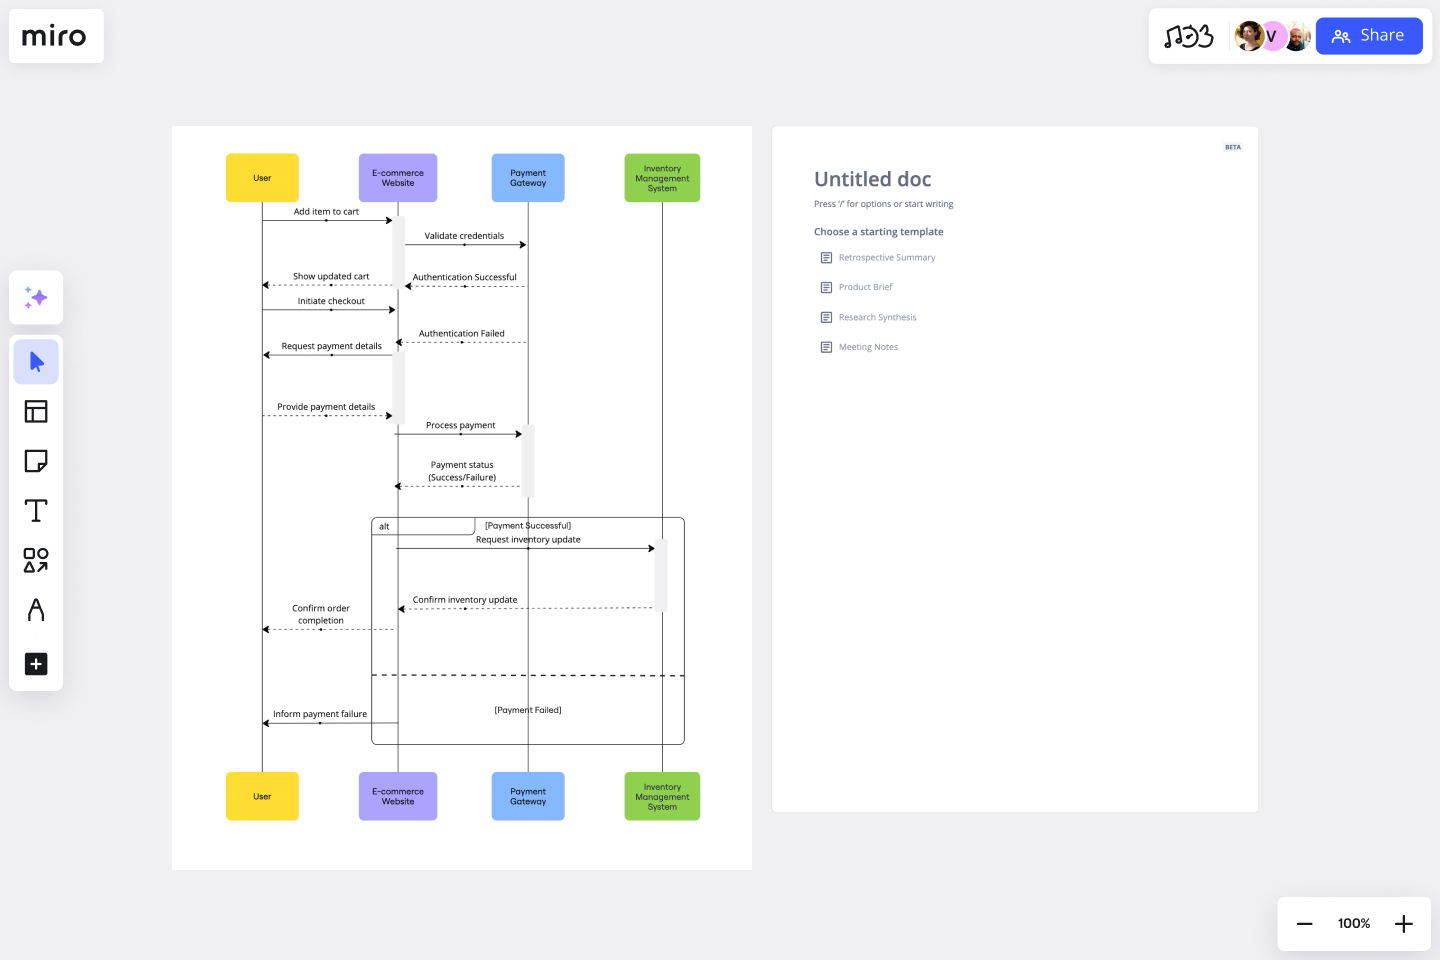Click the Miro logo
1440x960 pixels.
[56, 36]
